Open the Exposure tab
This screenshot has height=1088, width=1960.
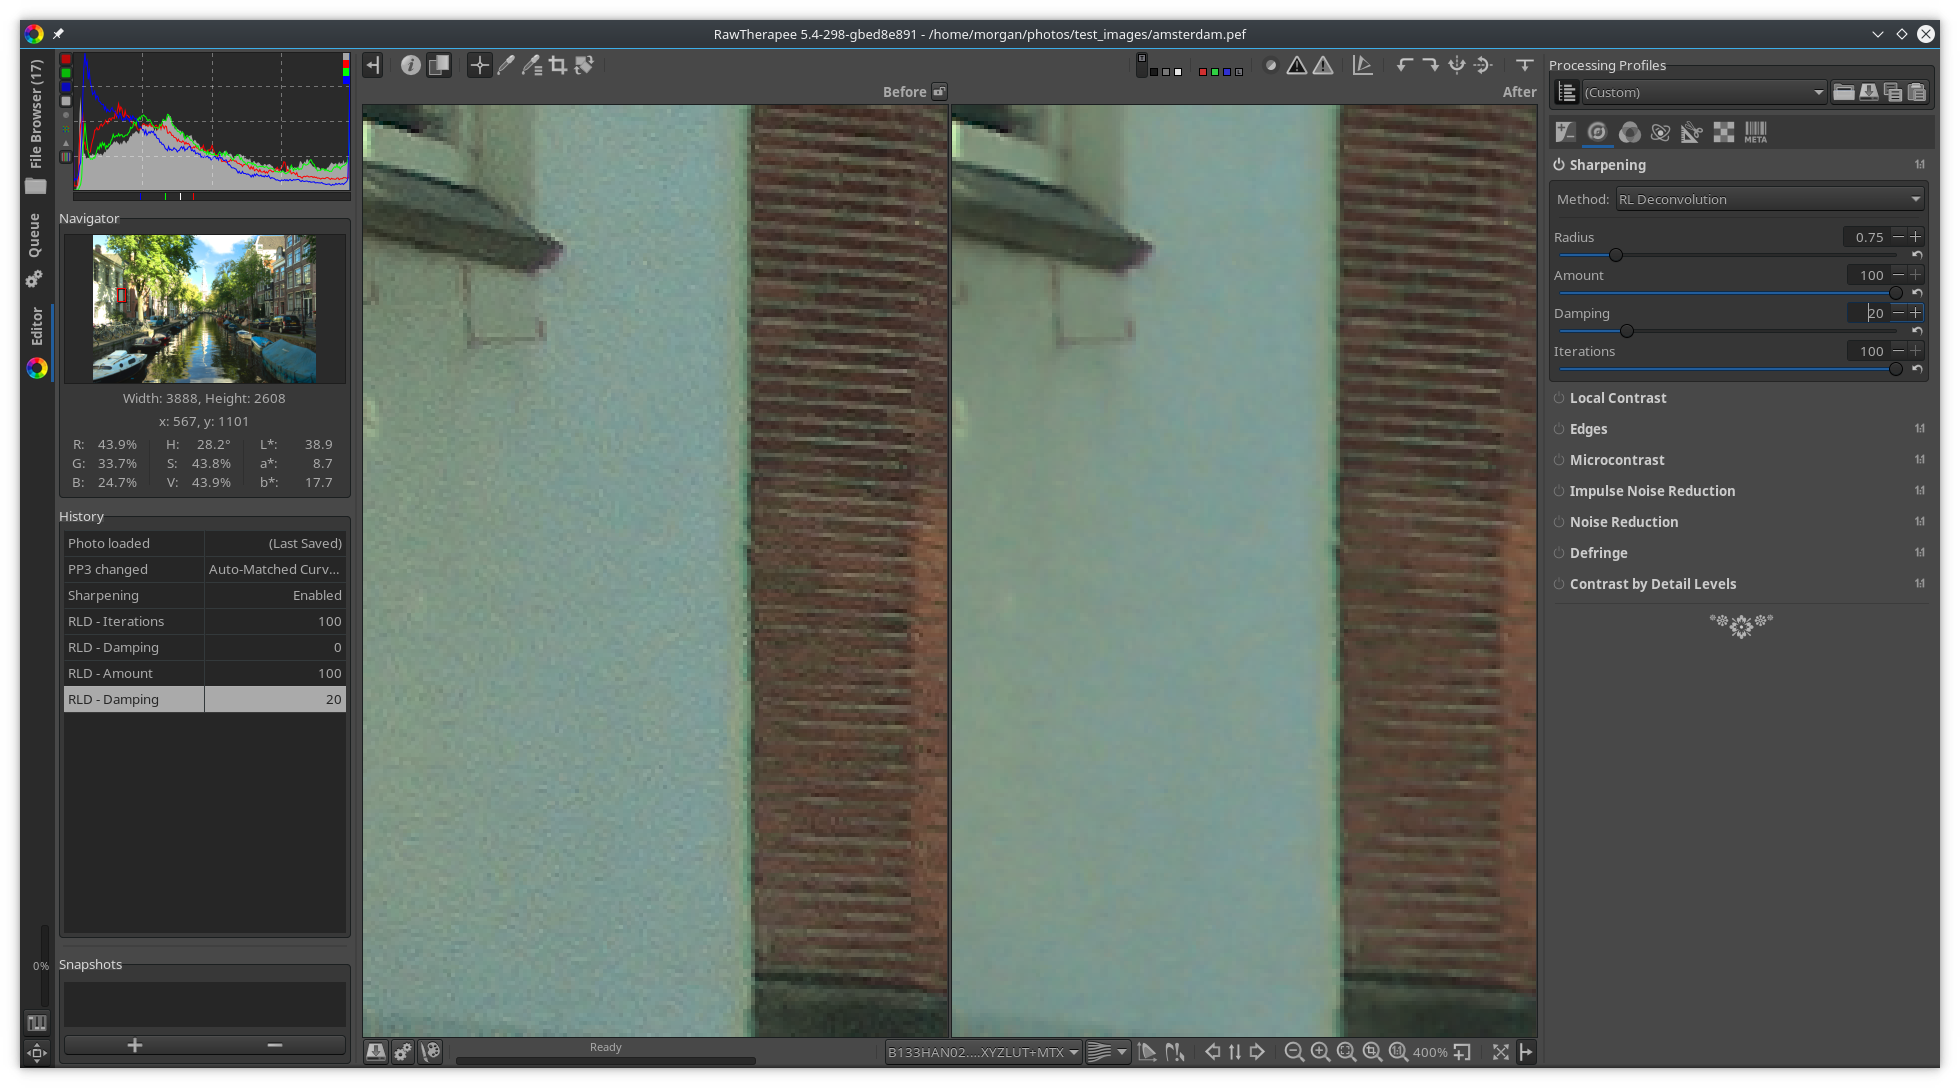coord(1565,132)
